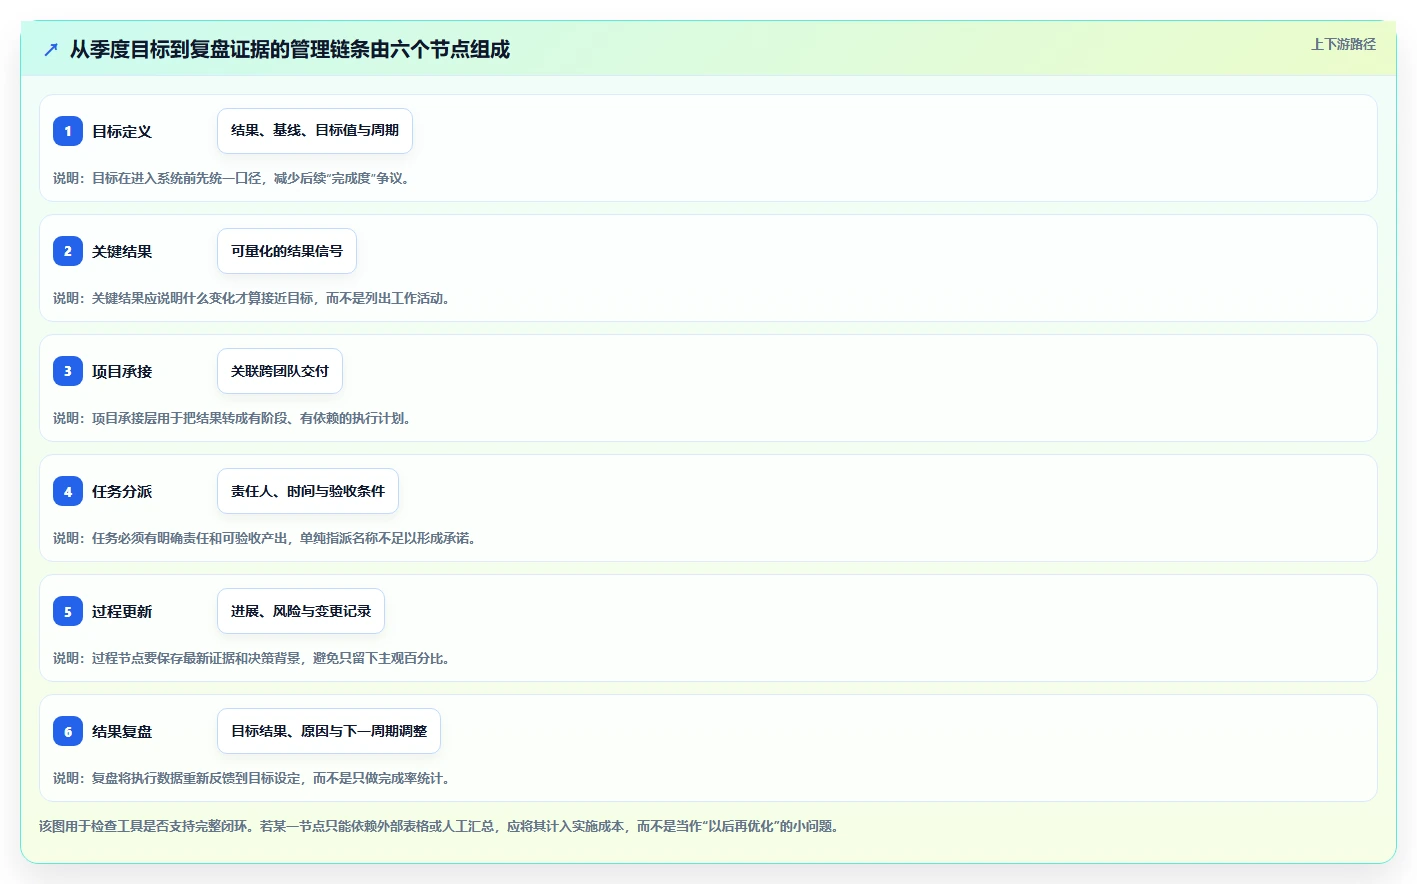Click the 责任人、时间与验收条件 chip
The image size is (1417, 884).
coord(308,491)
